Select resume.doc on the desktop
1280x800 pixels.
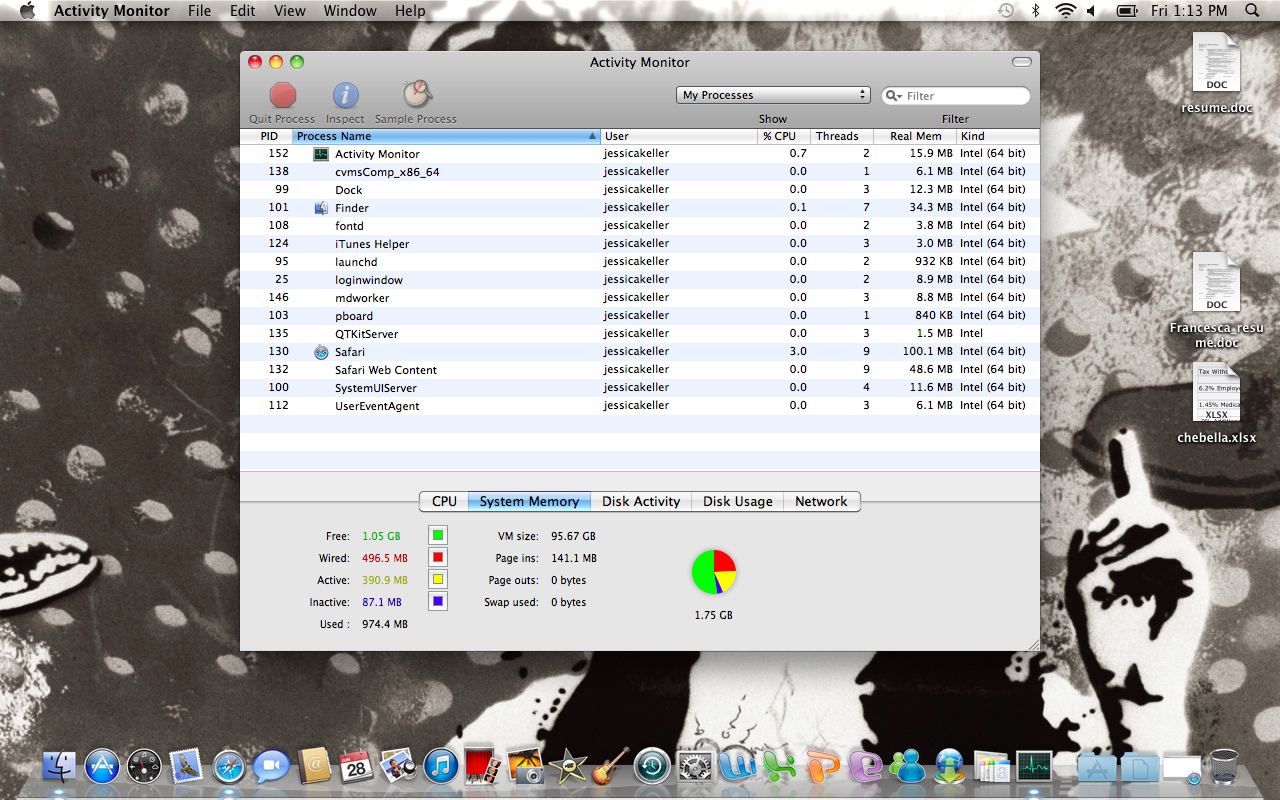1216,74
